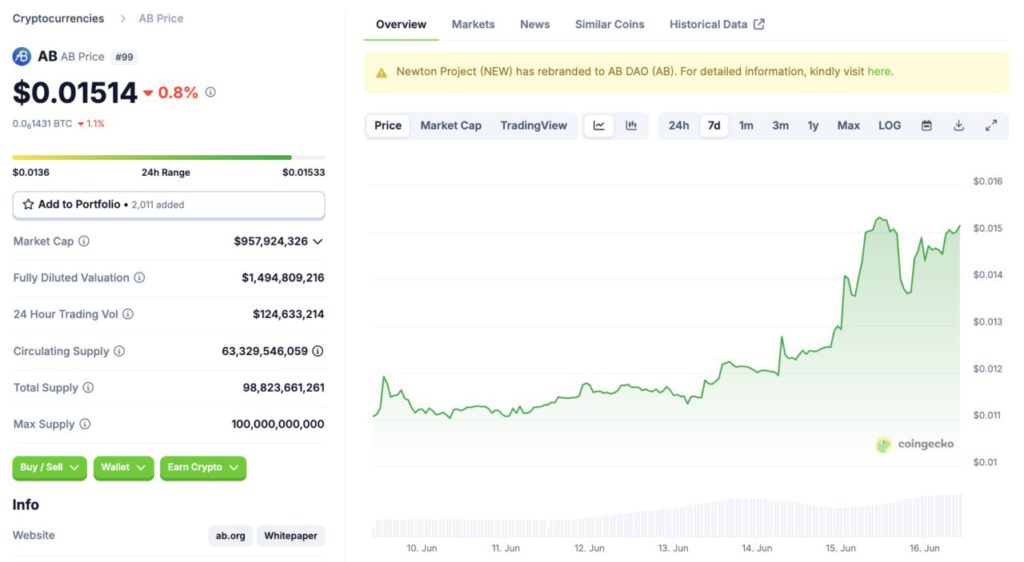This screenshot has width=1024, height=562.
Task: Click the info icon beside price change
Action: click(210, 92)
